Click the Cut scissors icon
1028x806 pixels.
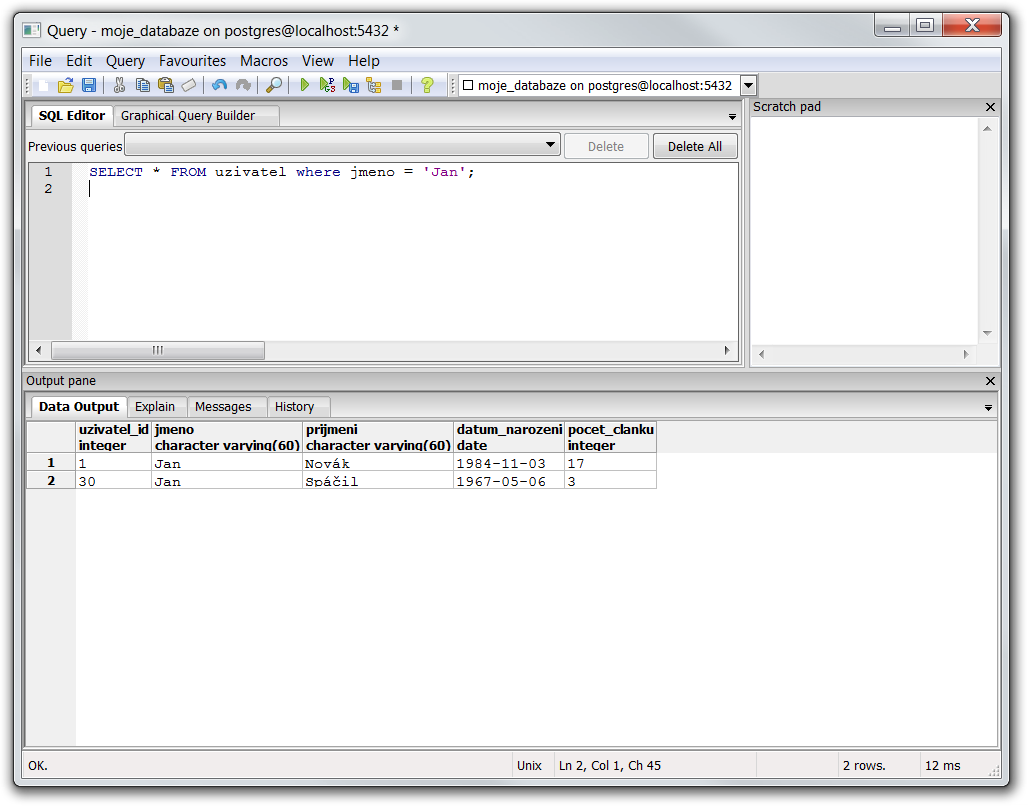(119, 86)
